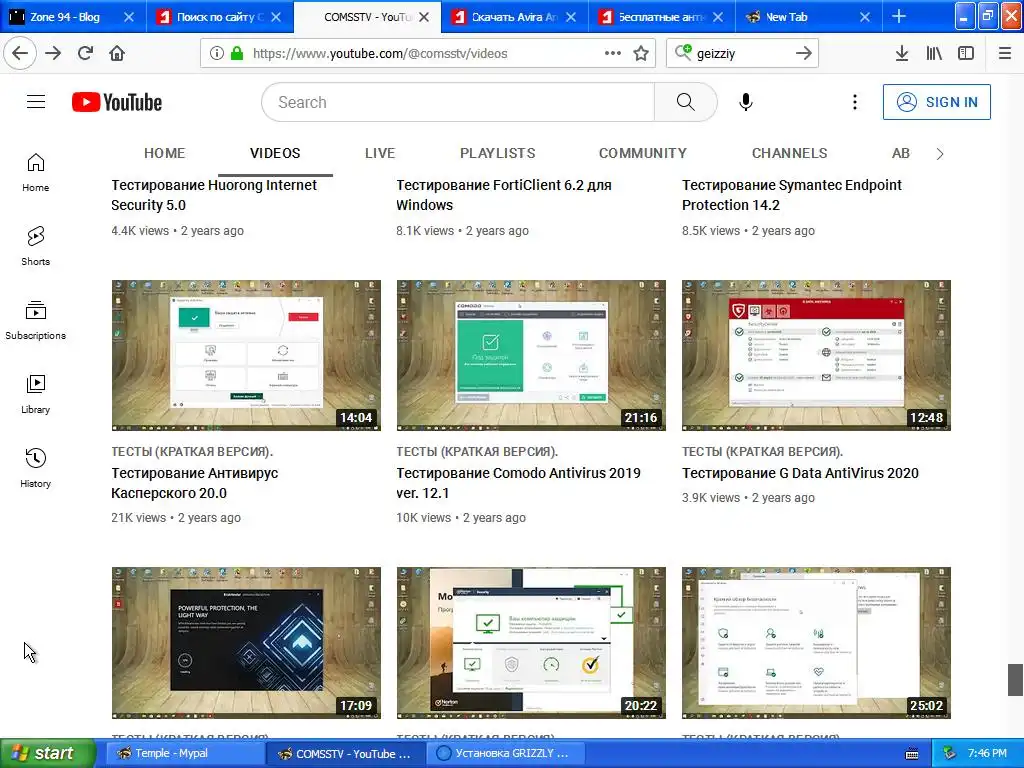Screen dimensions: 1024x768
Task: Open a new browser tab with plus
Action: (899, 16)
